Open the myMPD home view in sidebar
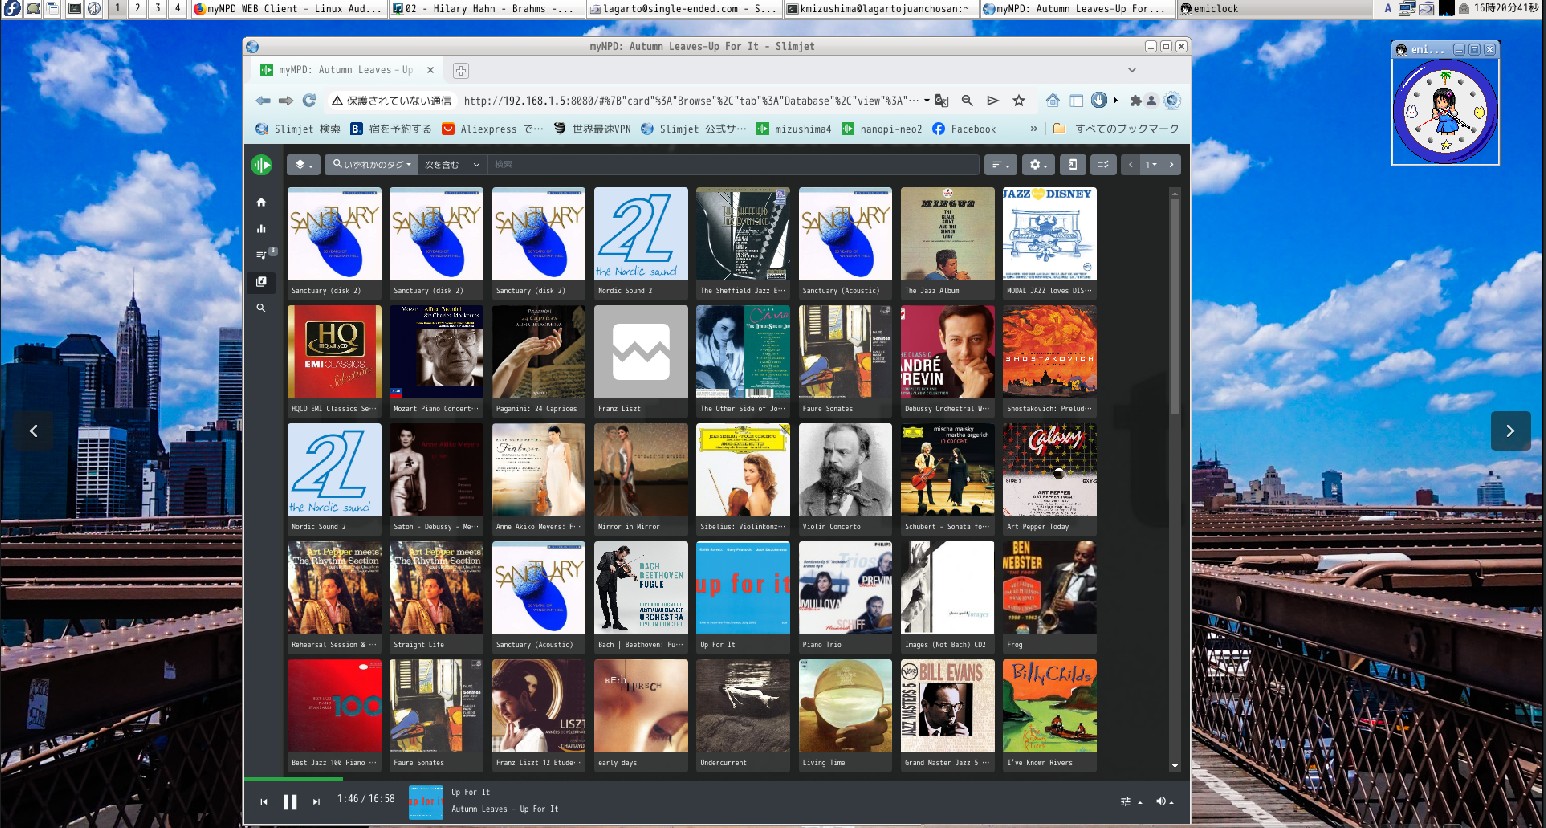 tap(261, 202)
